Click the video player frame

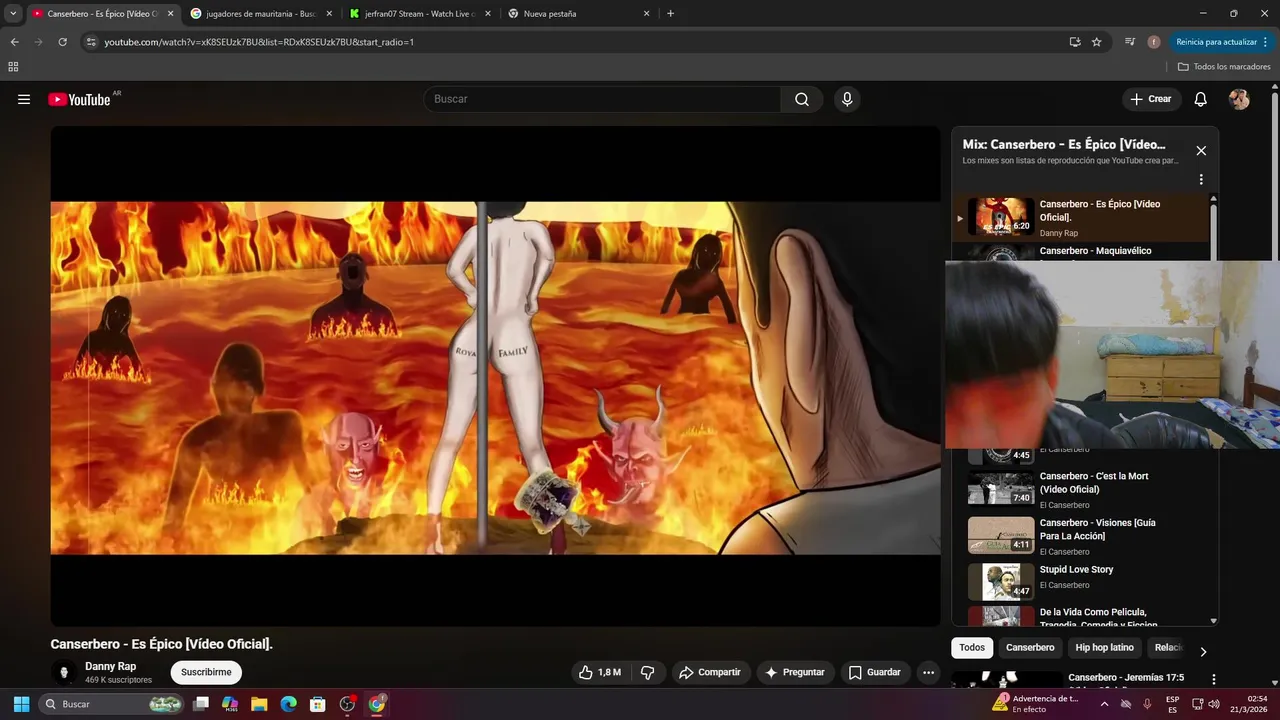pos(496,377)
